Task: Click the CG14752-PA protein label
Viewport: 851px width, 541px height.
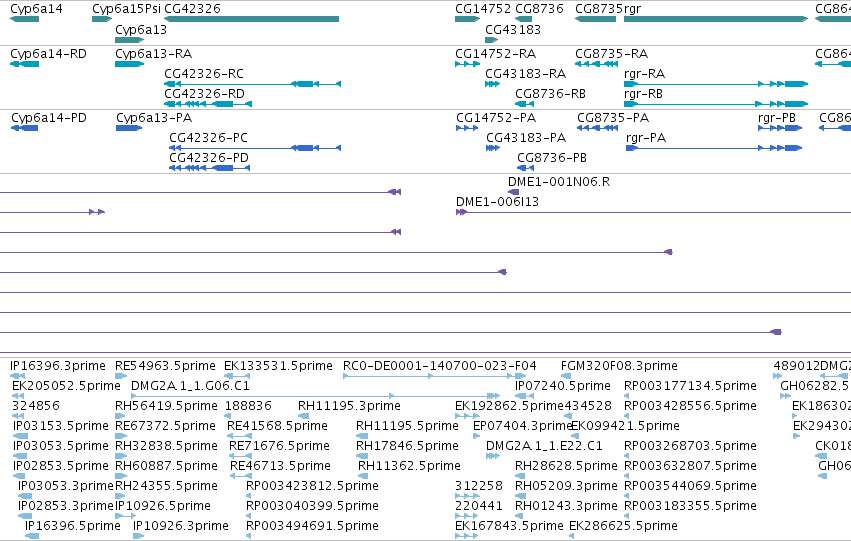Action: (x=496, y=118)
